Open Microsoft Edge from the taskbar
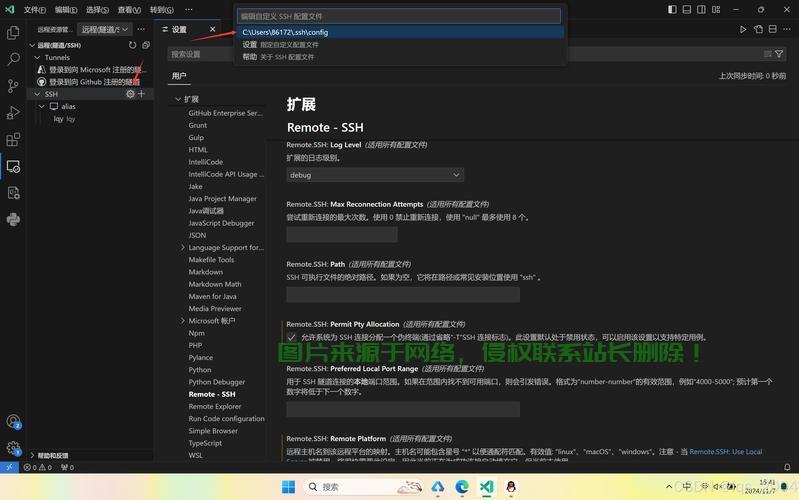The width and height of the screenshot is (799, 500). point(462,487)
